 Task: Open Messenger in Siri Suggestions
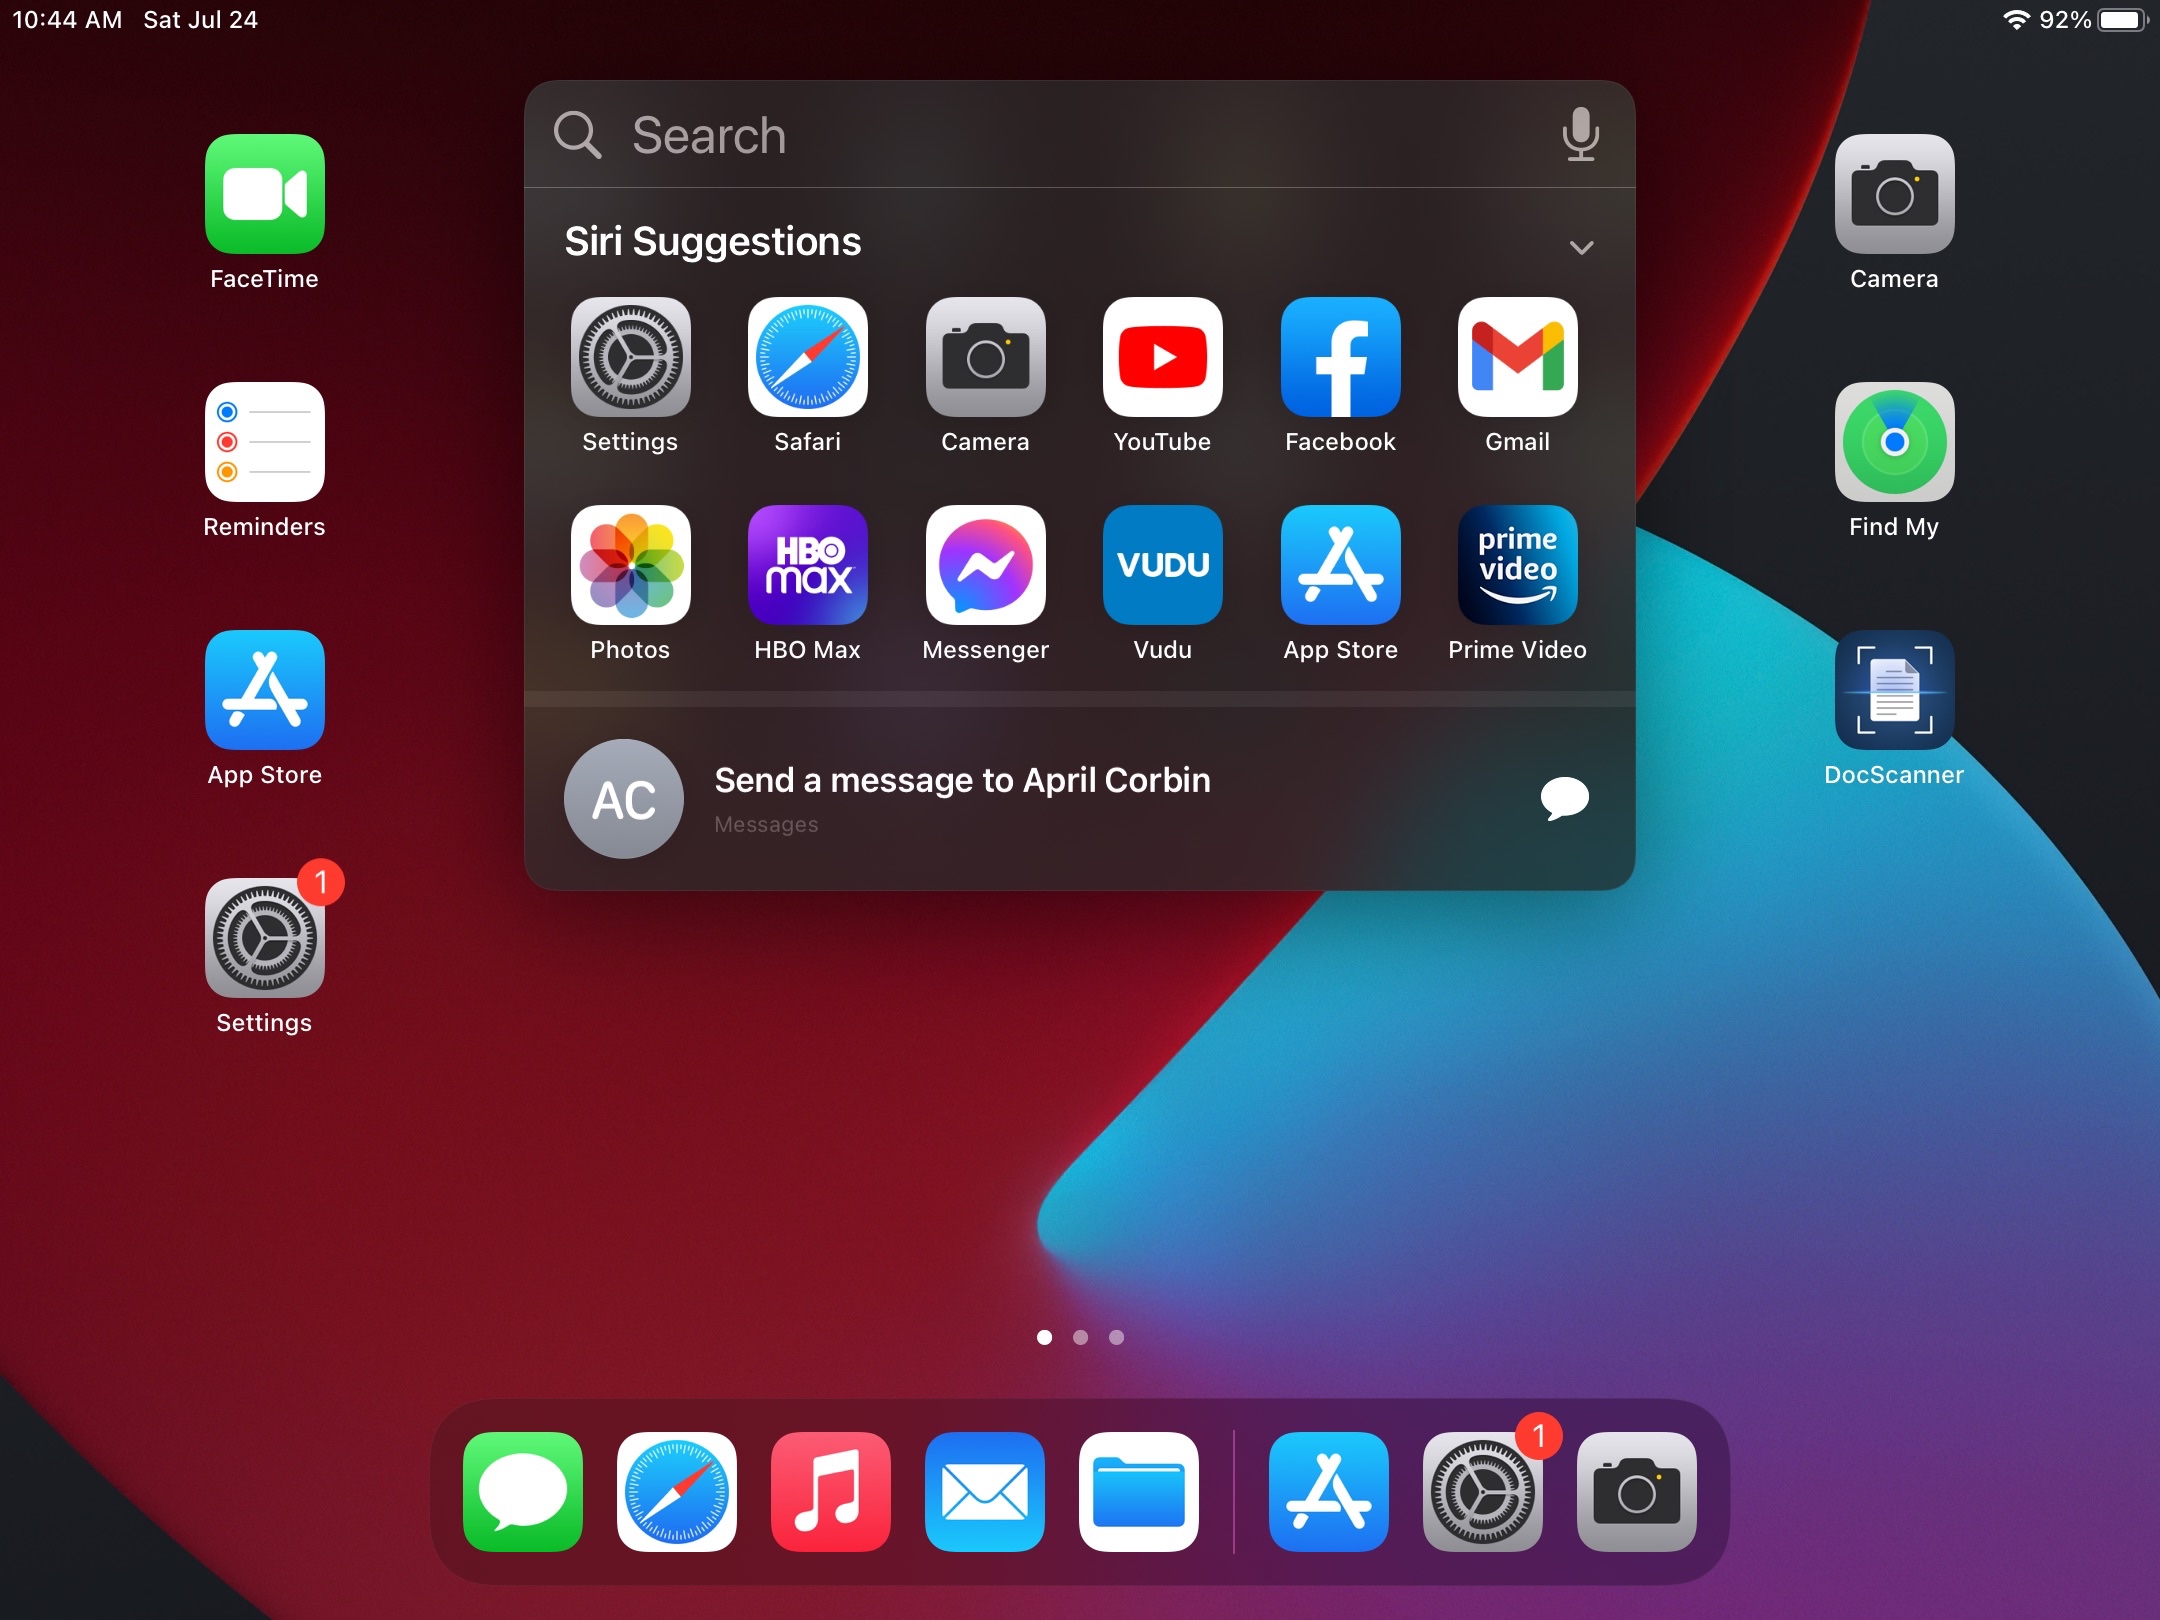click(985, 566)
